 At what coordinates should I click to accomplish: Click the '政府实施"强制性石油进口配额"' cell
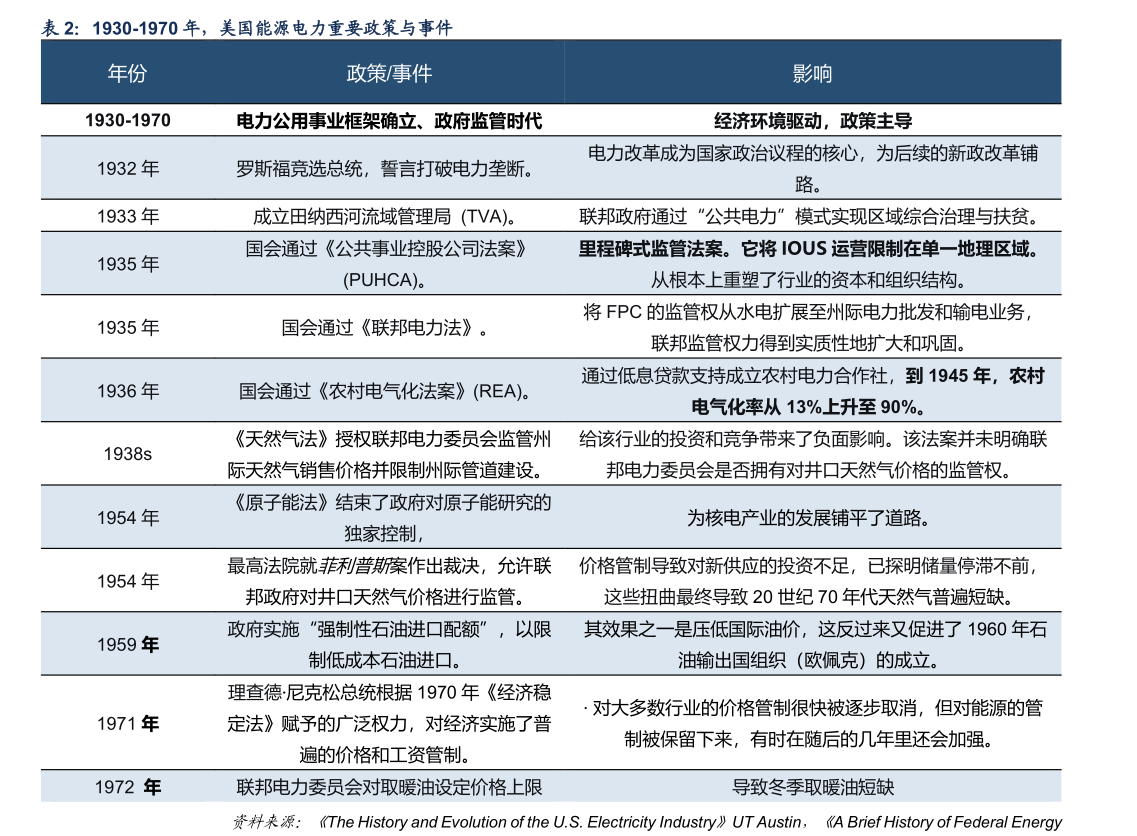[x=389, y=645]
